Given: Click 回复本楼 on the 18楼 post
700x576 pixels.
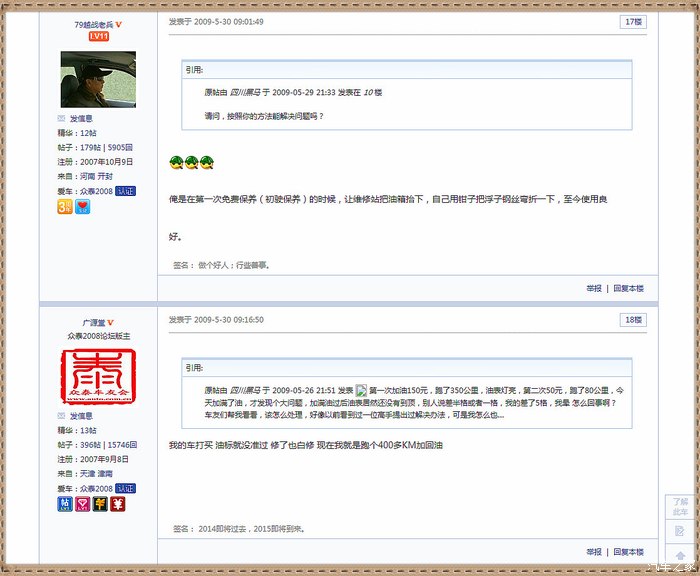Looking at the screenshot, I should pyautogui.click(x=628, y=551).
